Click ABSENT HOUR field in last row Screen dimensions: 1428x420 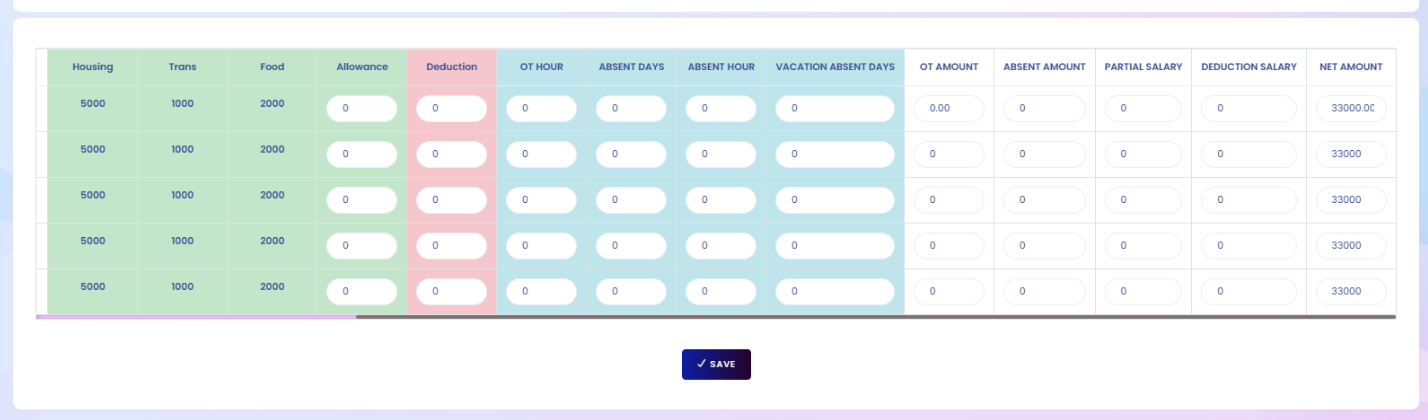coord(721,292)
